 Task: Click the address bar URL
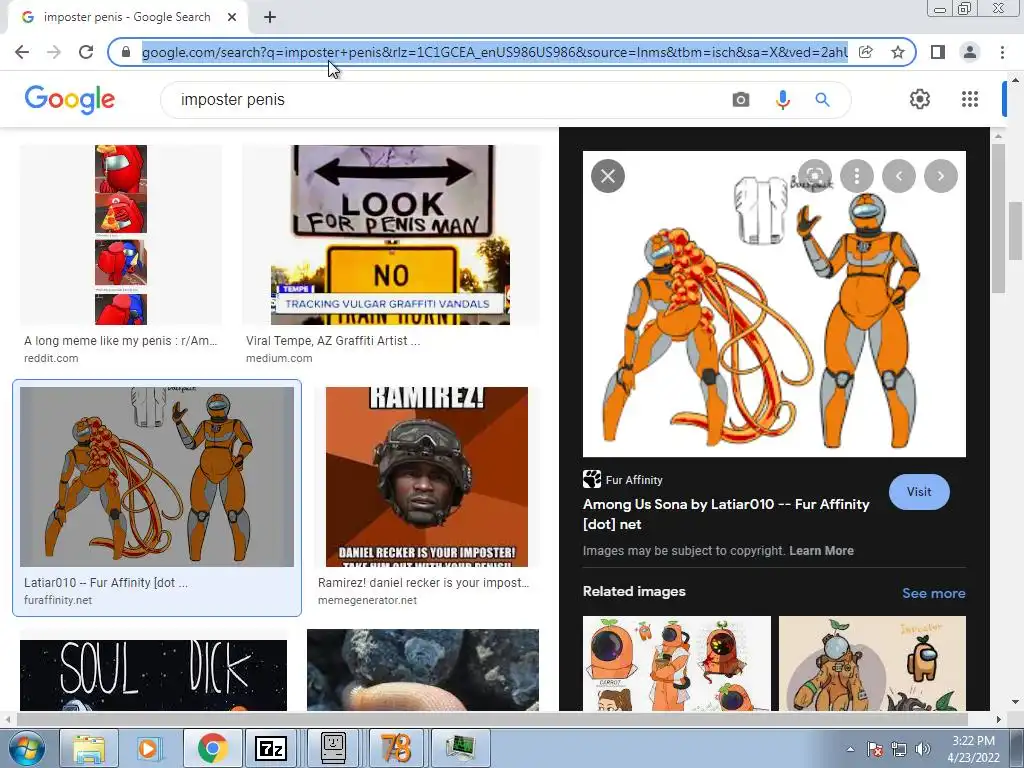(494, 52)
